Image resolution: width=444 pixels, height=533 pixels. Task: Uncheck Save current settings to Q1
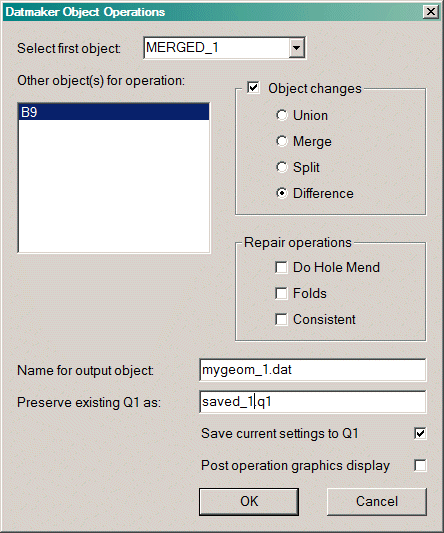(420, 433)
